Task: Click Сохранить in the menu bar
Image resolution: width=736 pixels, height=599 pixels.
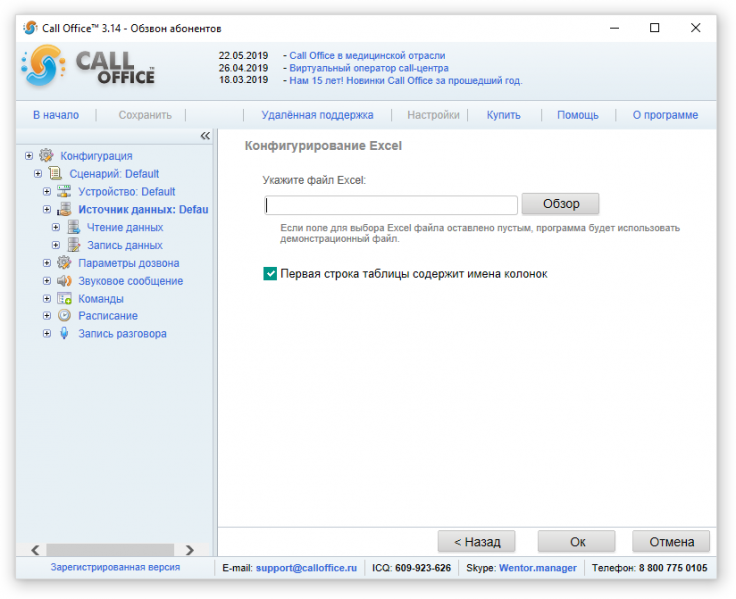Action: pos(145,115)
